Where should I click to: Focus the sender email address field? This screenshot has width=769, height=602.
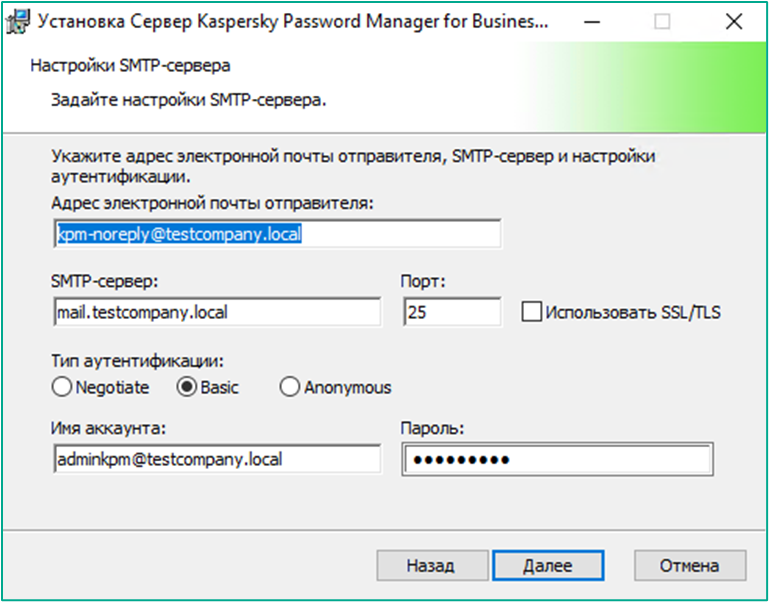[277, 234]
